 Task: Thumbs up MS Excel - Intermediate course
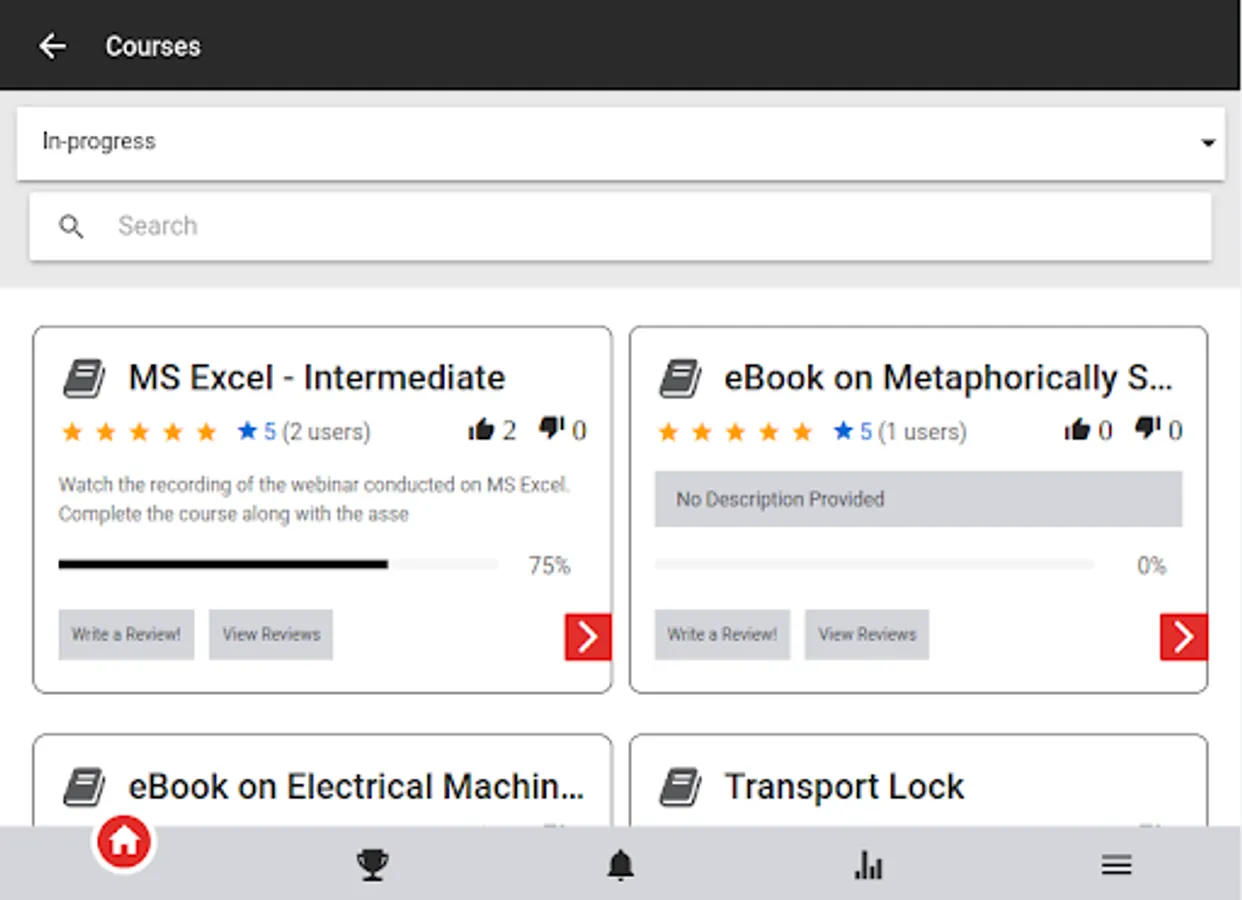coord(481,430)
